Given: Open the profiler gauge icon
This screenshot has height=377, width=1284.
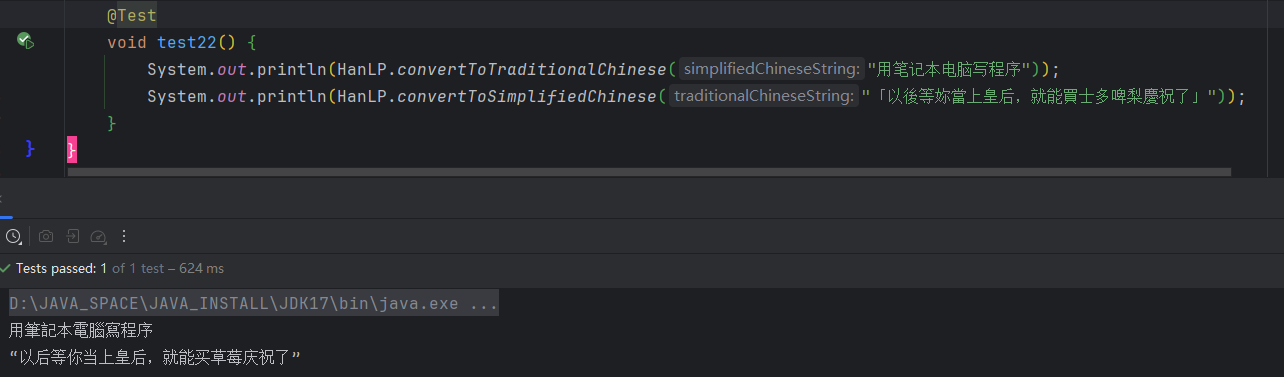Looking at the screenshot, I should [98, 236].
